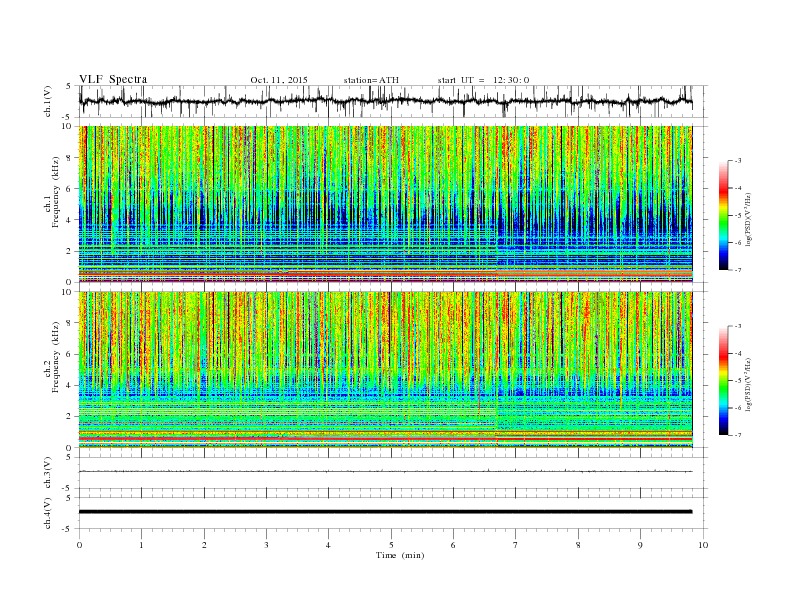Screen dimensions: 792x612
Task: Click the lower PSD color scale bar
Action: 724,380
